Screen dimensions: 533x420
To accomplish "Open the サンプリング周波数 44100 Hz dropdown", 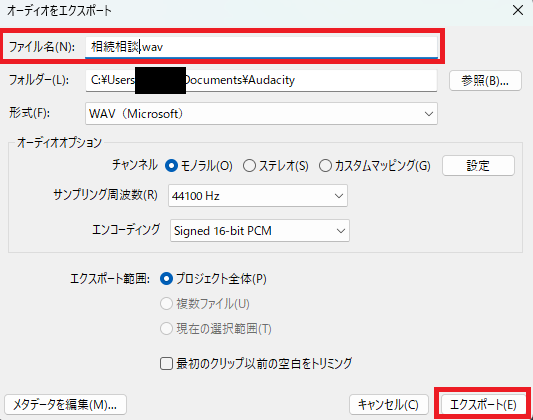I will (258, 196).
